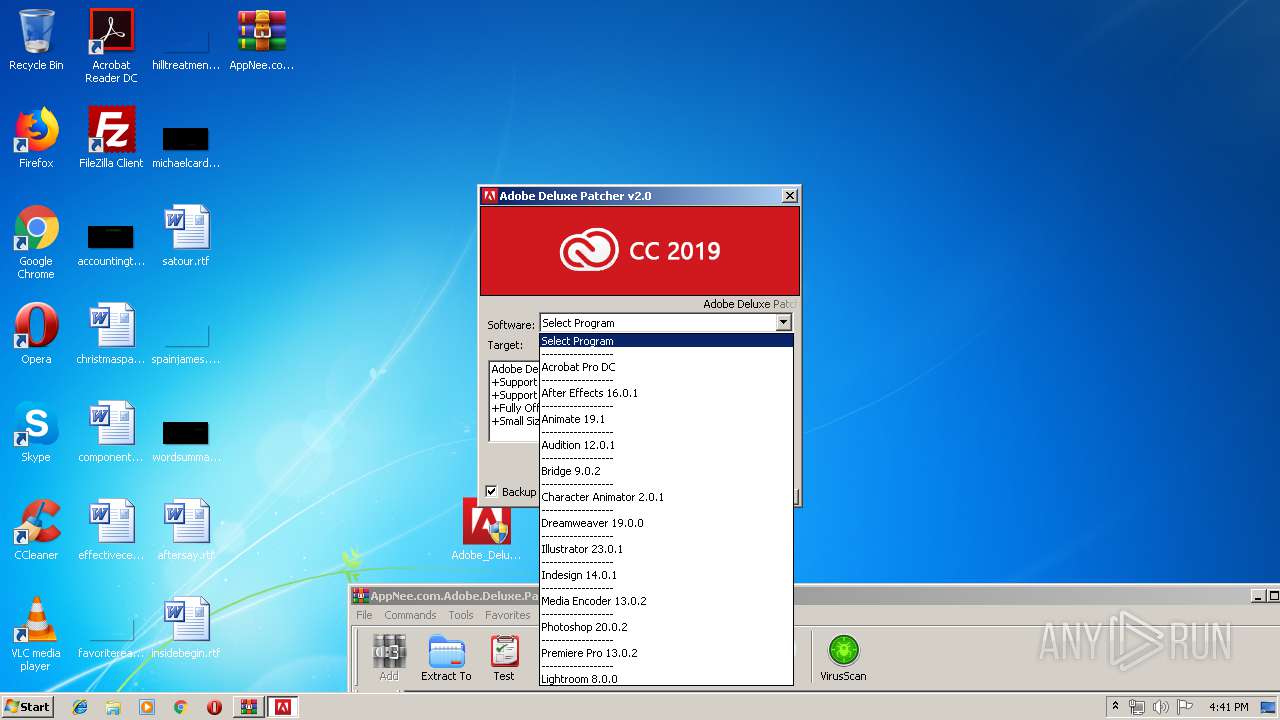The width and height of the screenshot is (1280, 720).
Task: Click WinRAR VirusScan toolbar icon
Action: [x=843, y=658]
